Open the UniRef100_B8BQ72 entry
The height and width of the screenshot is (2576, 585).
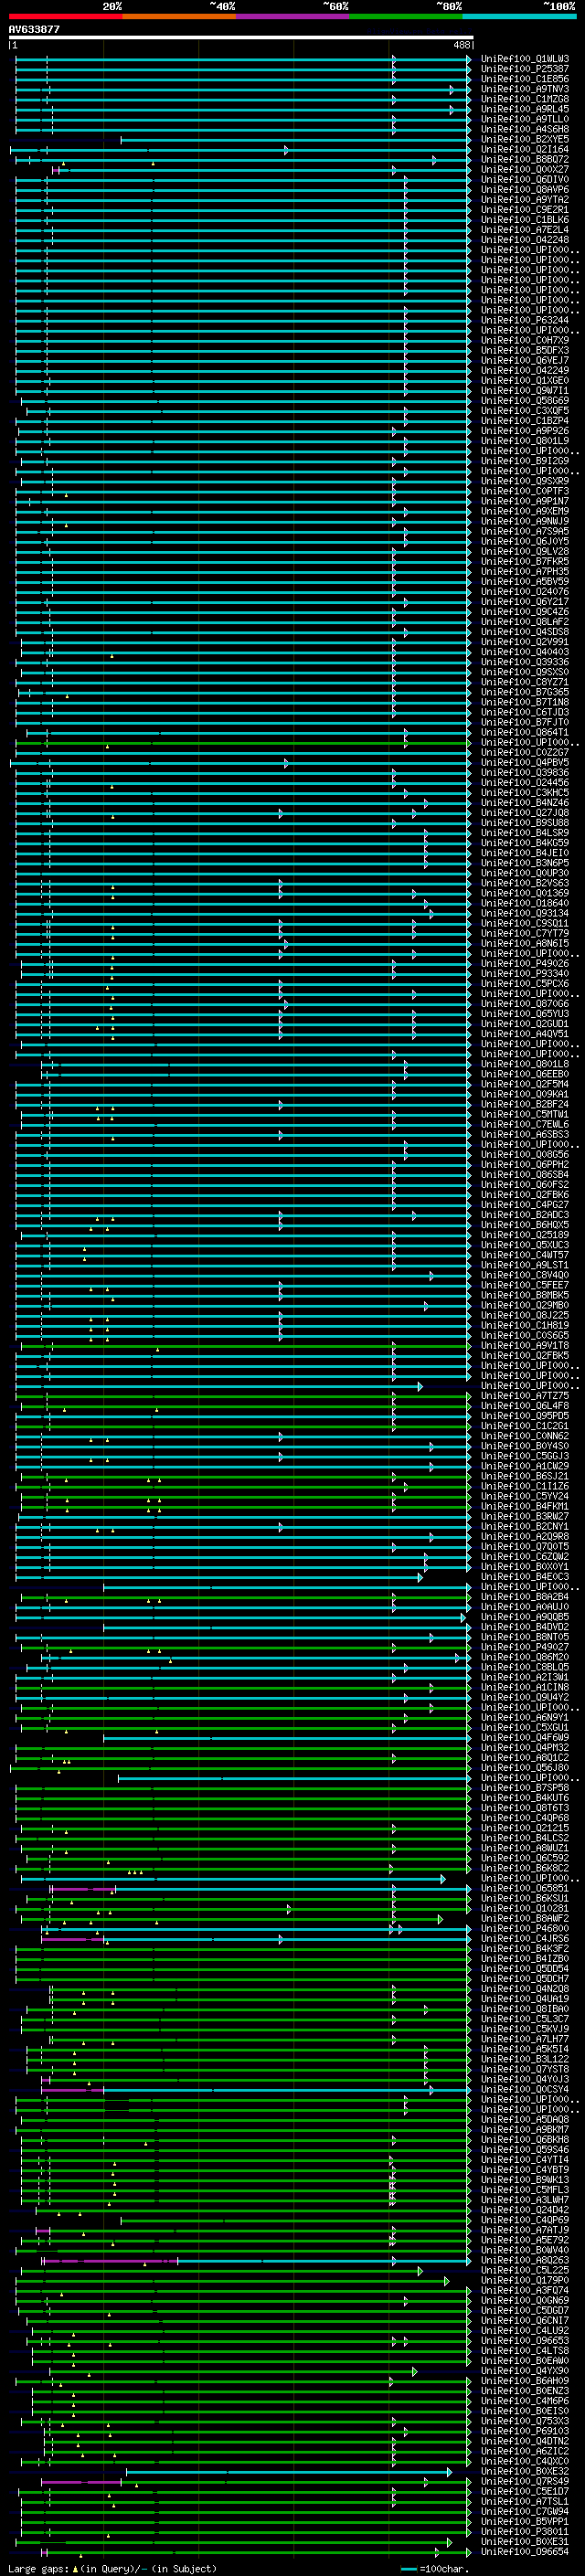(525, 159)
